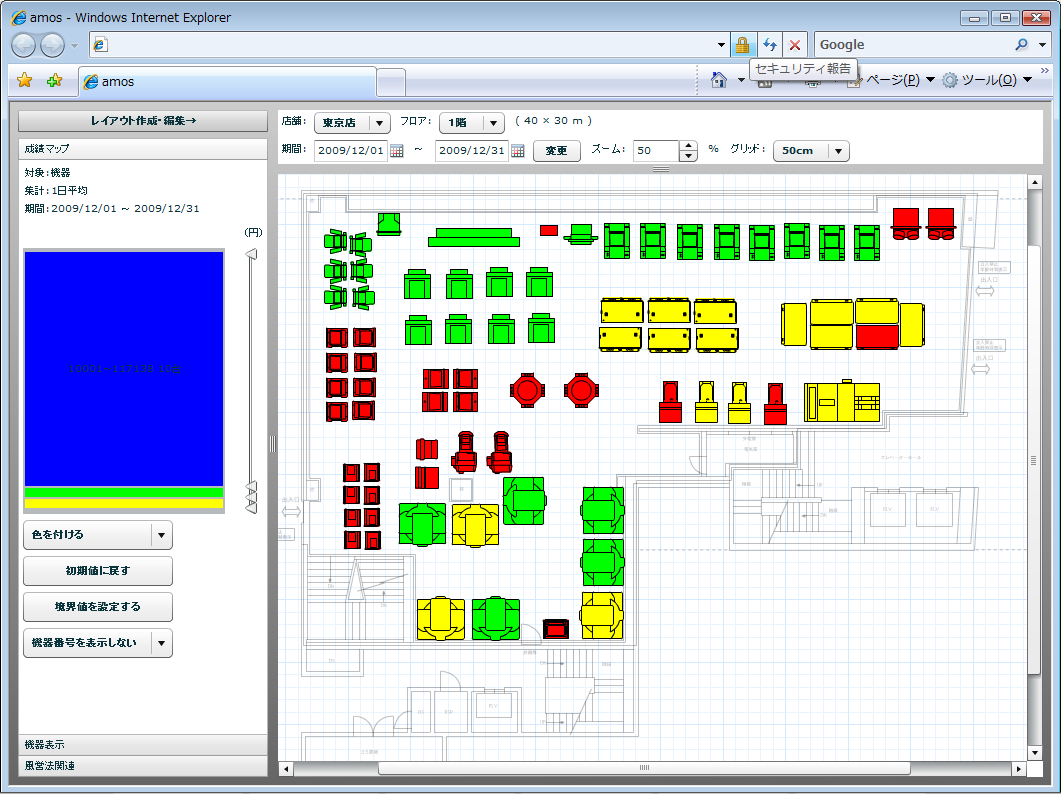Click the horizontal scrollbar thumb
Screen dimensions: 1061x794
point(644,768)
